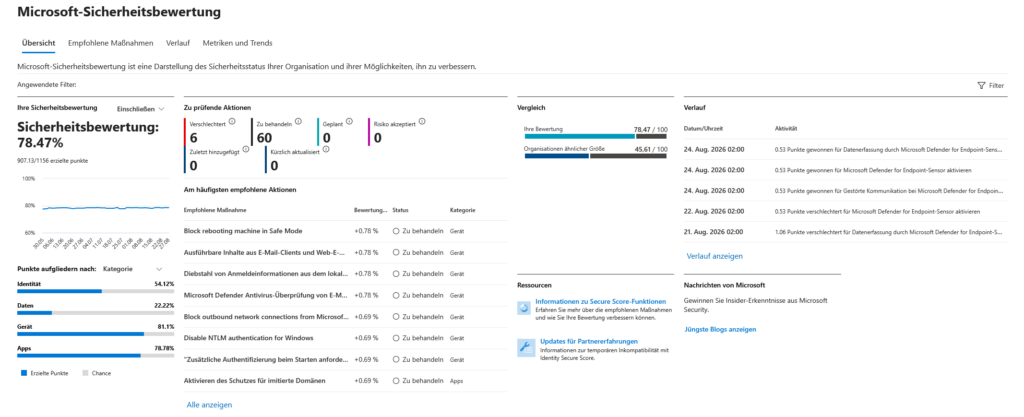
Task: Click the Secure Score-Funktionen resource icon
Action: point(524,307)
